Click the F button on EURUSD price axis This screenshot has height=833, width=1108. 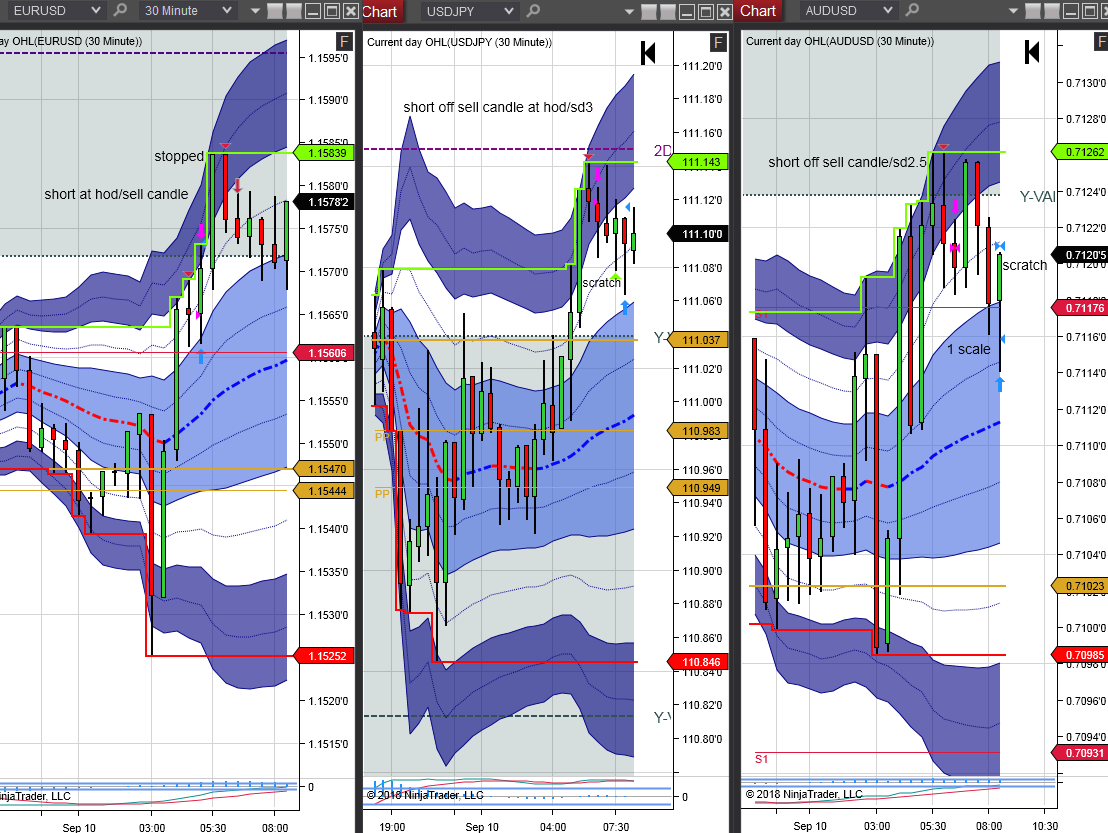coord(344,41)
